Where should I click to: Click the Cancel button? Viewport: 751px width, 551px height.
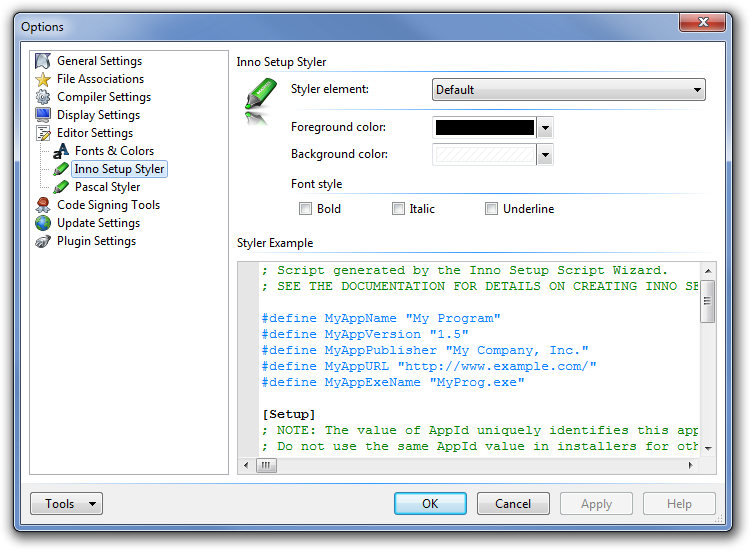pos(513,504)
